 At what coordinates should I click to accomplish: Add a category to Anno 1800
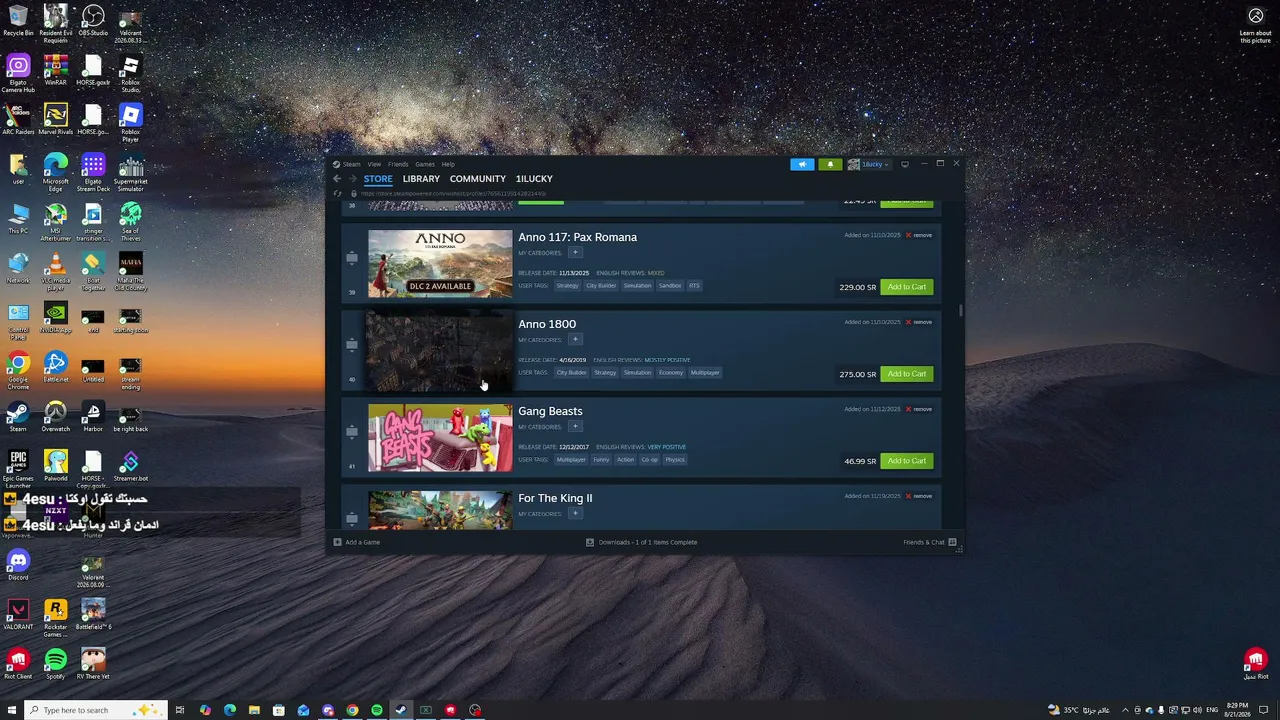tap(575, 340)
